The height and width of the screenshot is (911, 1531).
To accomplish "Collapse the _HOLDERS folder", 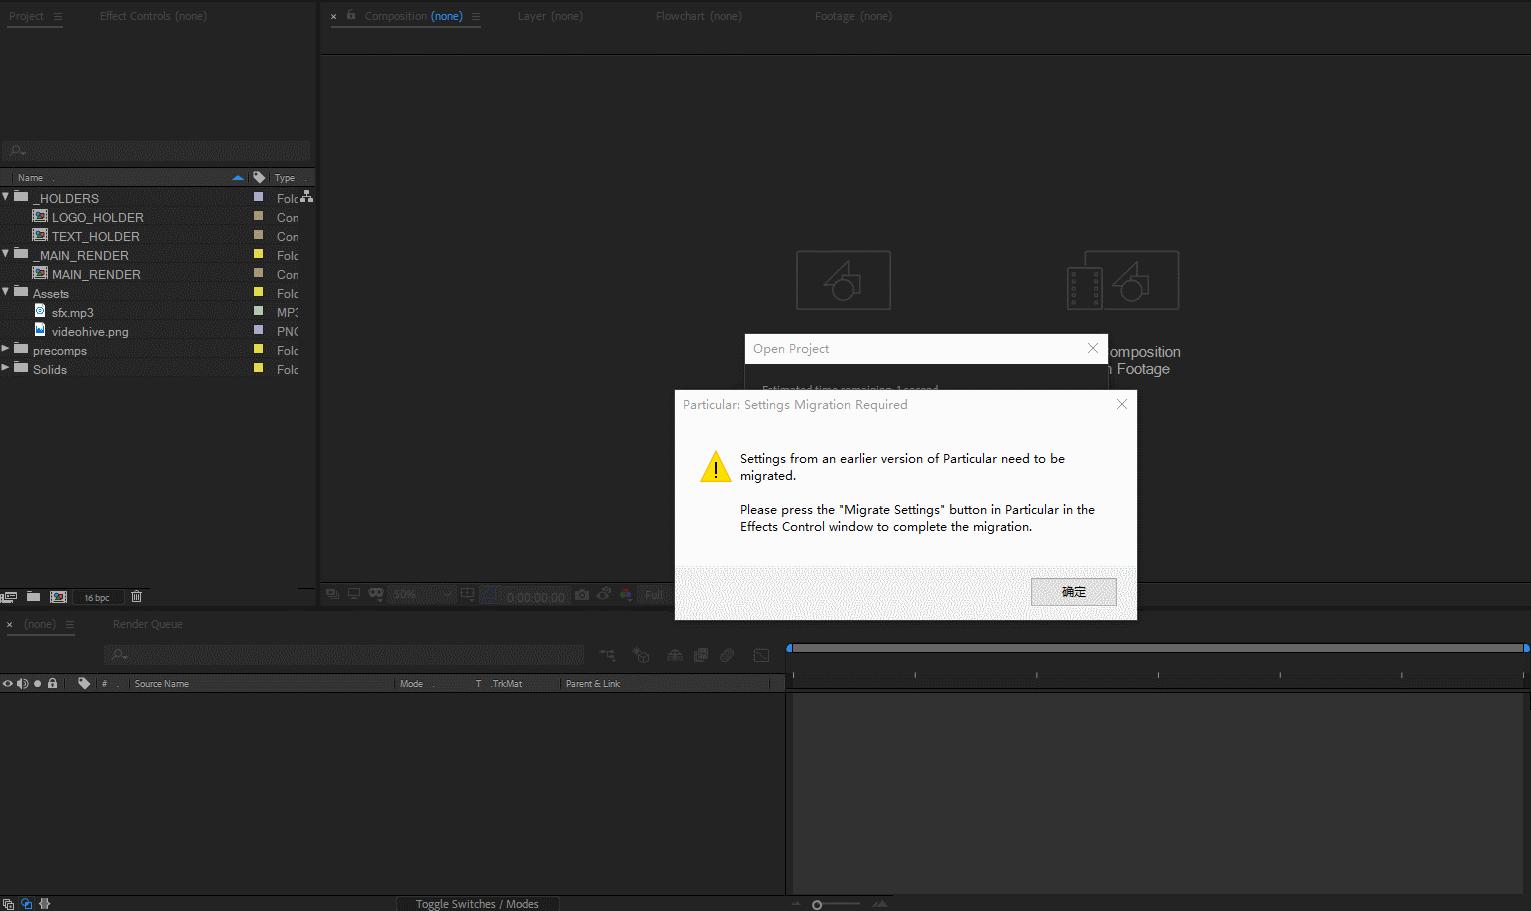I will tap(6, 197).
